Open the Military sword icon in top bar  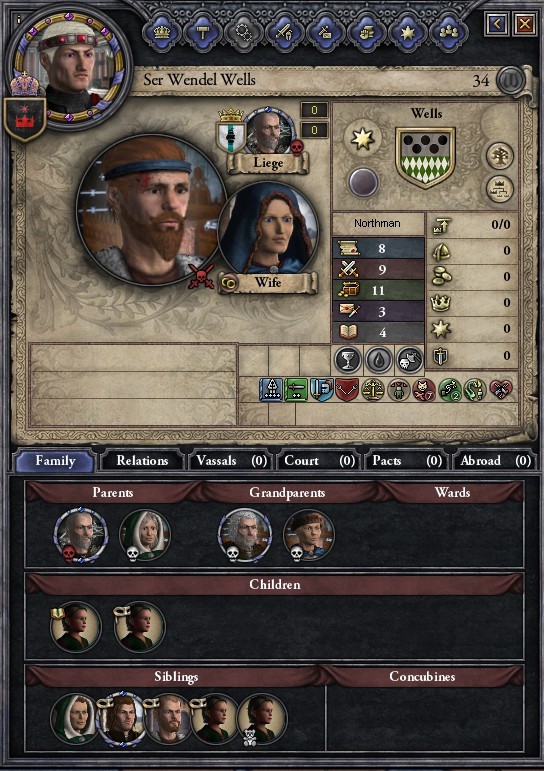coord(284,32)
